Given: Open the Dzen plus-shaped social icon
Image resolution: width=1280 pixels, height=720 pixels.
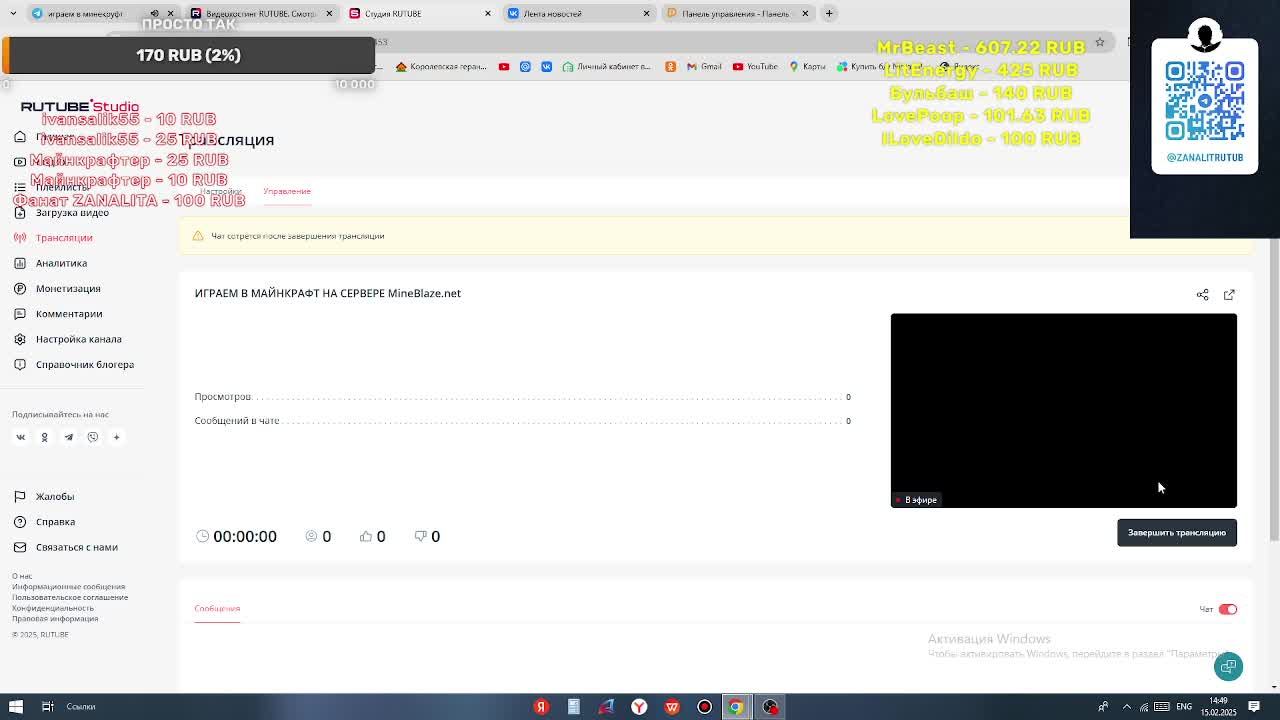Looking at the screenshot, I should 116,437.
